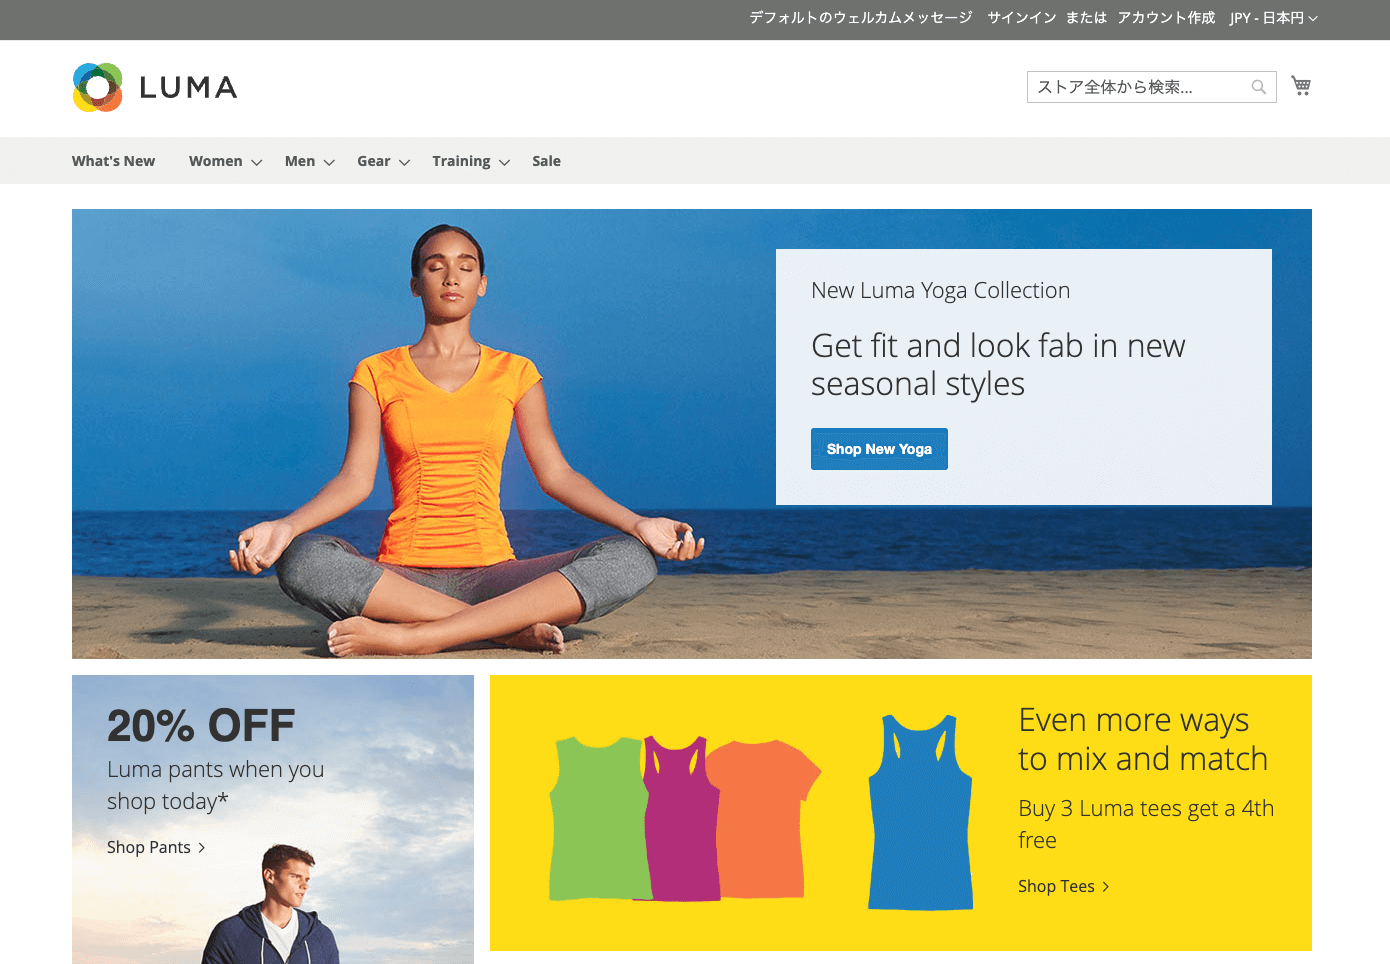Expand the Men menu chevron
The image size is (1390, 964).
(x=329, y=162)
